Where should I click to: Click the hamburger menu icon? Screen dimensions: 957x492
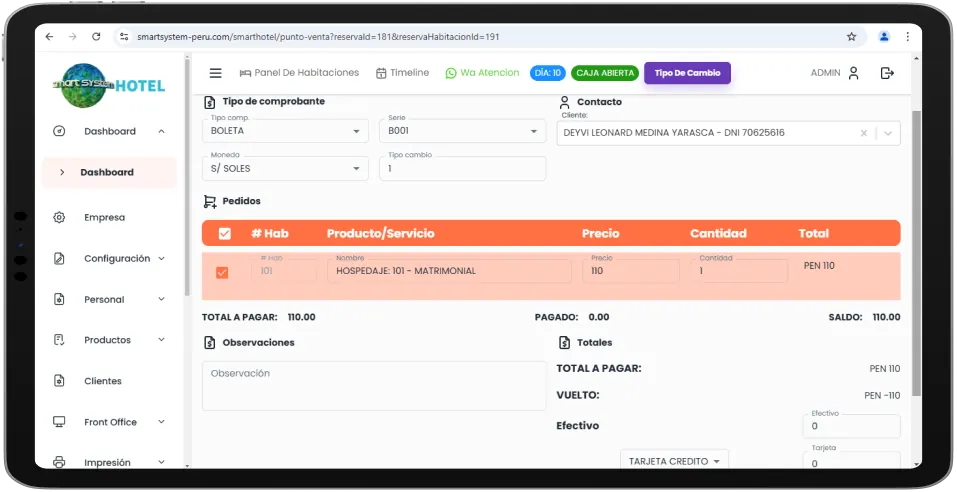tap(215, 73)
